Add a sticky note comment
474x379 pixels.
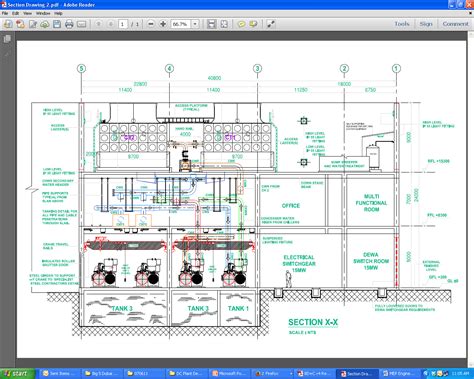[x=241, y=24]
